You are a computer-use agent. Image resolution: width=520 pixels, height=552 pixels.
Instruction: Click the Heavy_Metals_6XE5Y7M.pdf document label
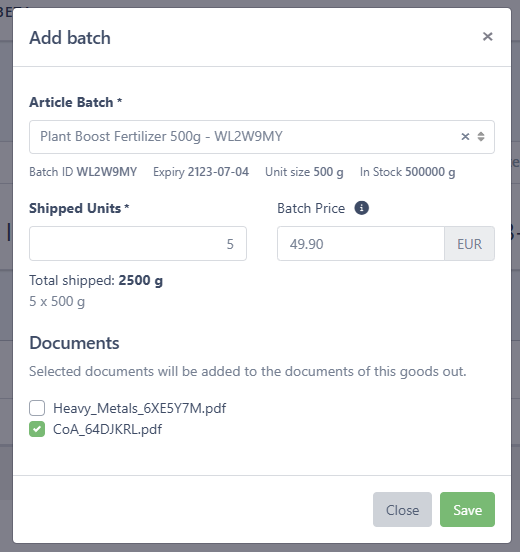tap(139, 408)
